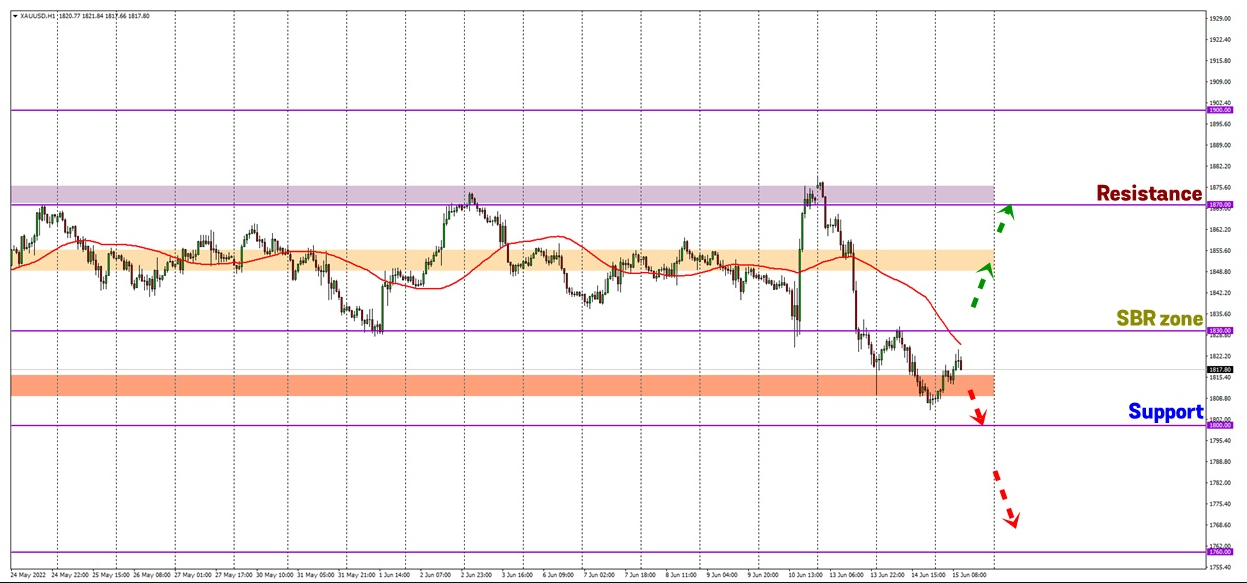Select the blue Support text label
Image resolution: width=1247 pixels, height=583 pixels.
(1165, 411)
